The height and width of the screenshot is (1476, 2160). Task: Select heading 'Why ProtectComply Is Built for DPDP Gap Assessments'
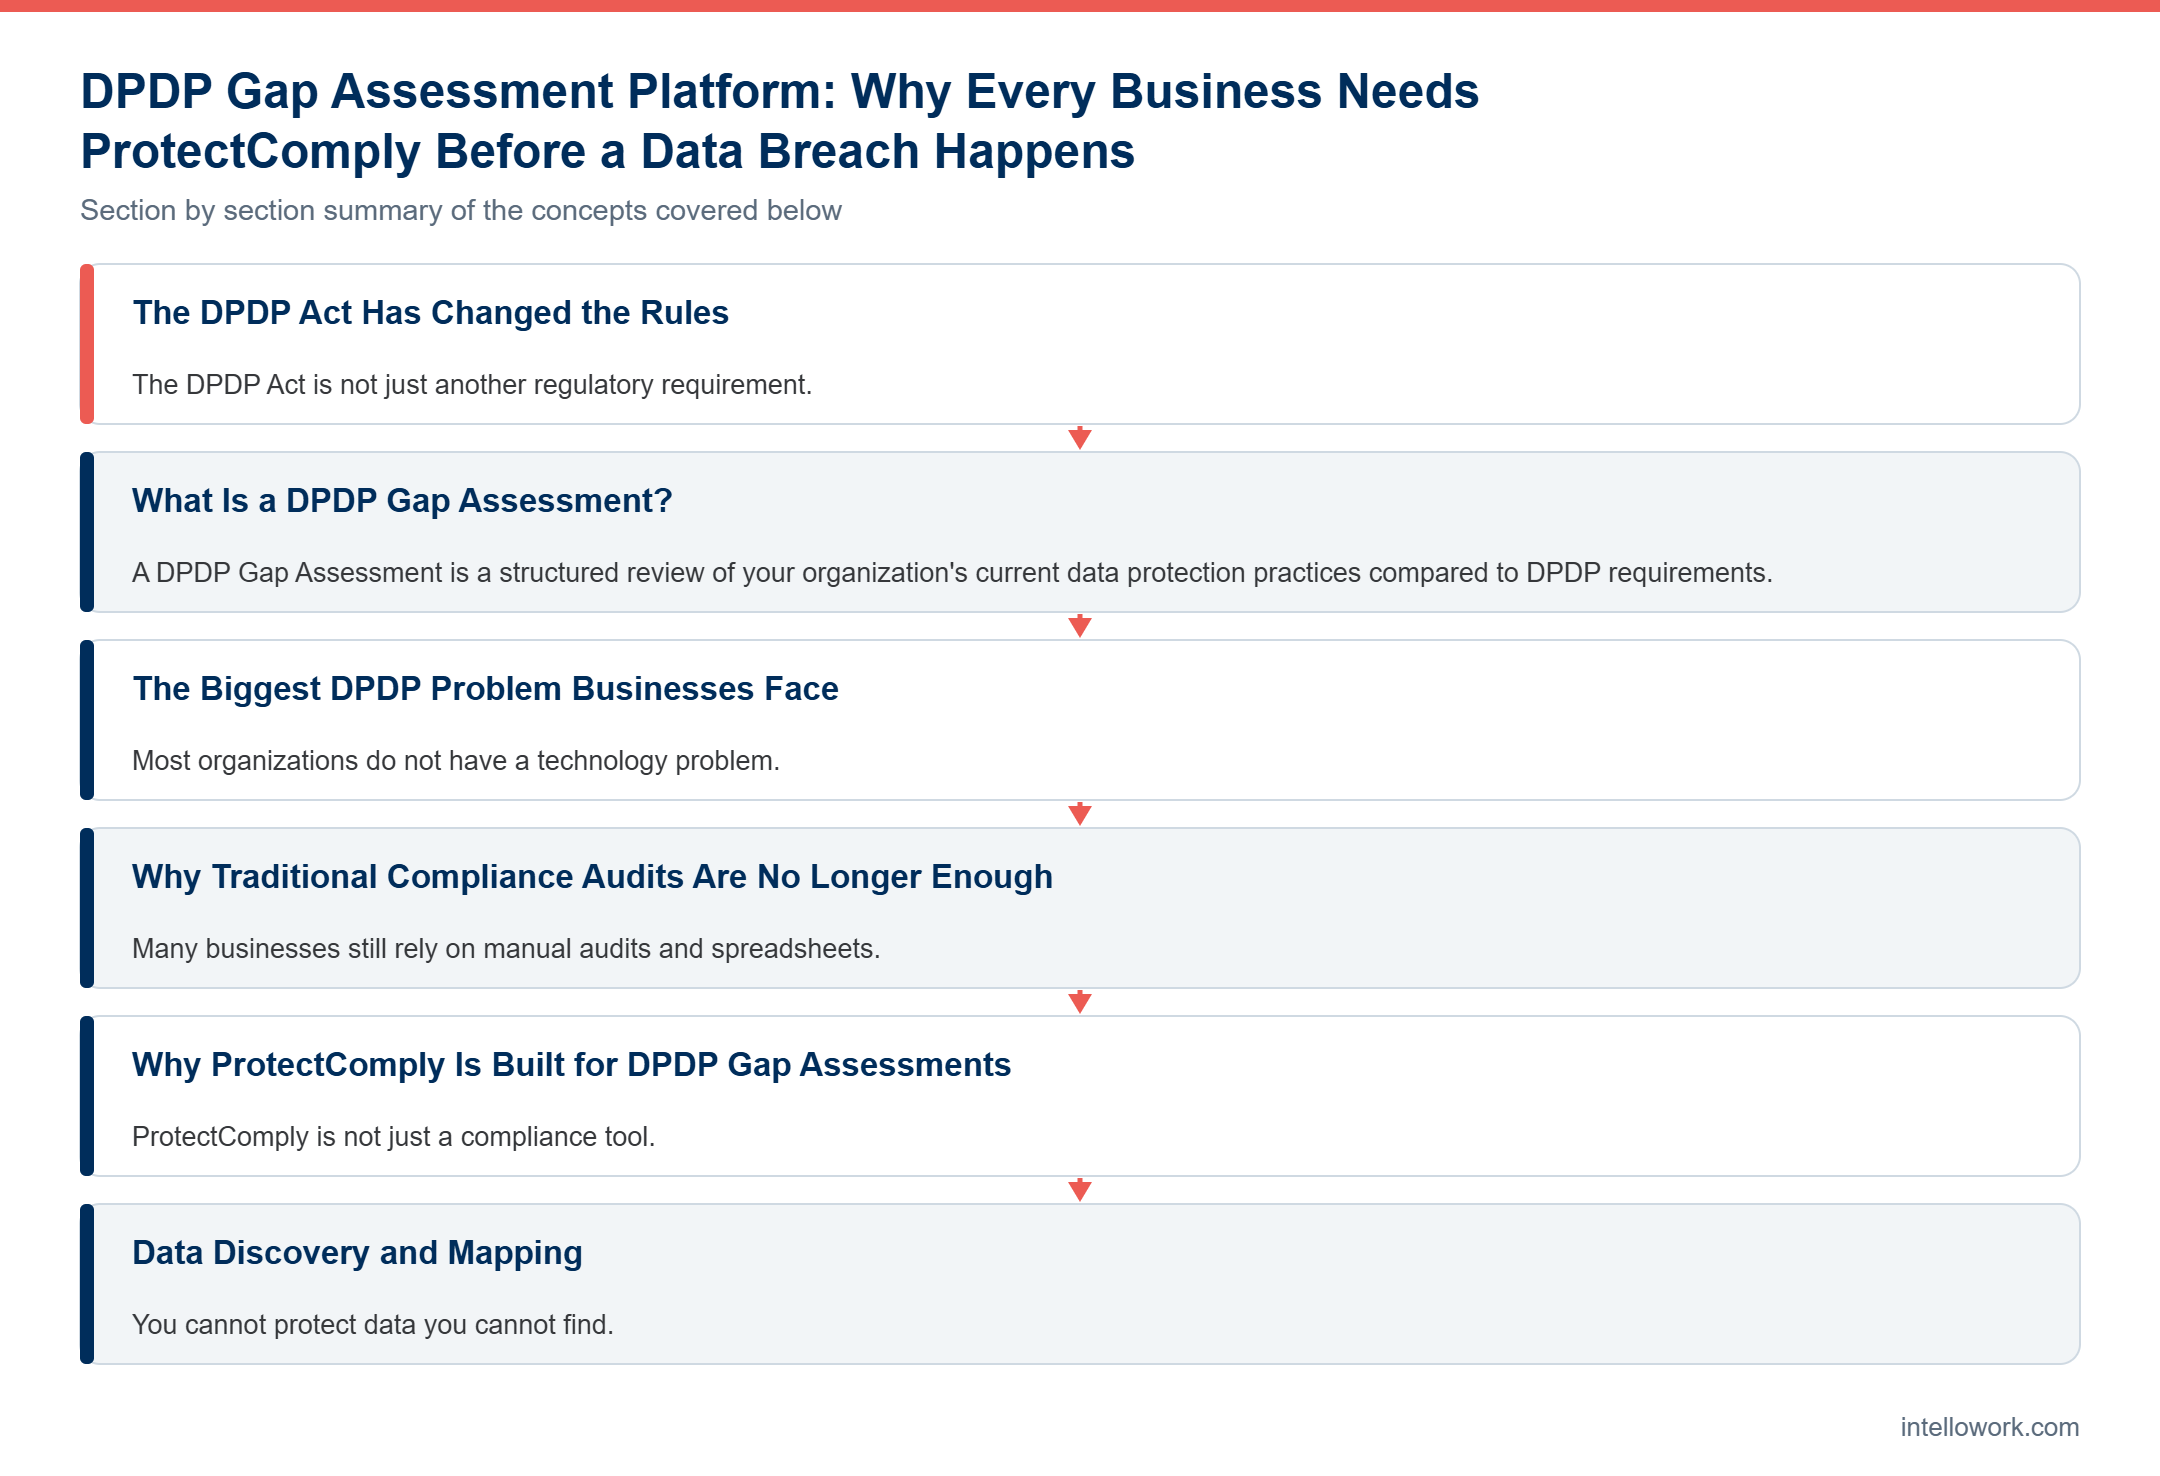[x=571, y=1065]
